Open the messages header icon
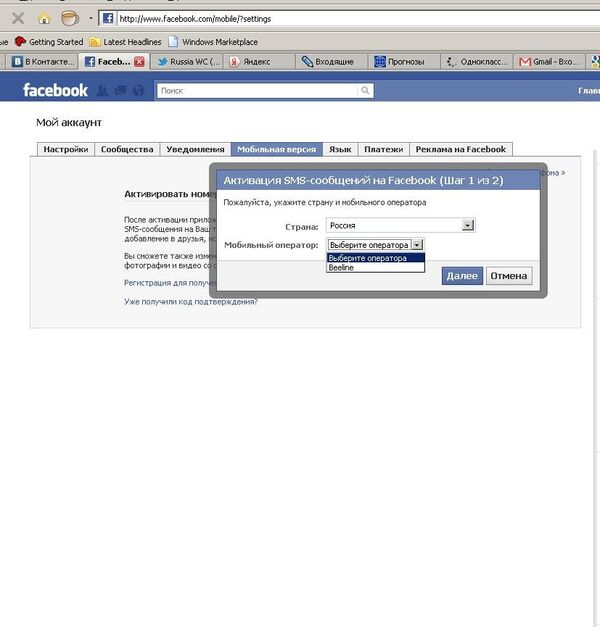600x627 pixels. pyautogui.click(x=120, y=91)
